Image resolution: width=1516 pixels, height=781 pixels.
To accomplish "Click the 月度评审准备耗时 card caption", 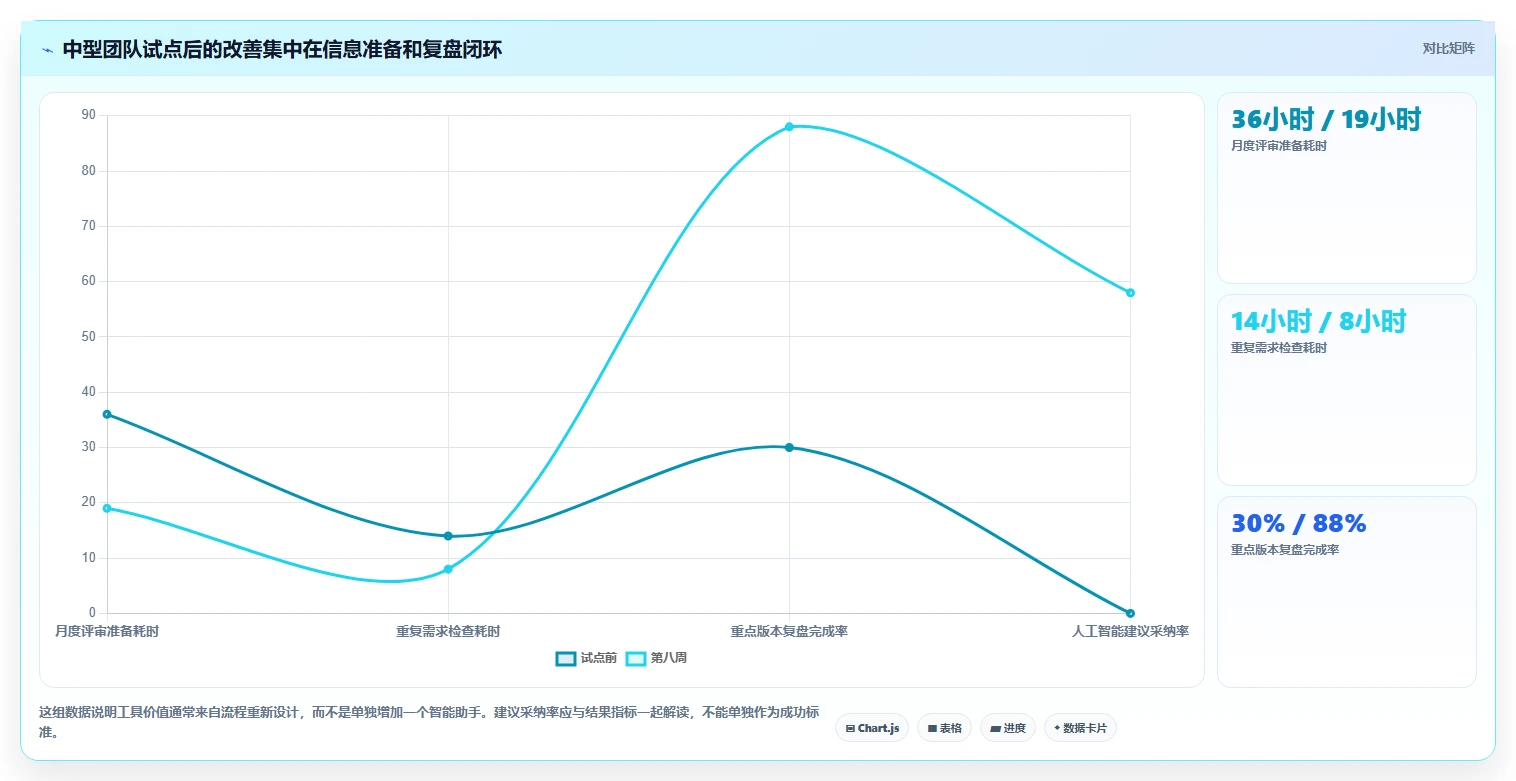I will point(1279,146).
